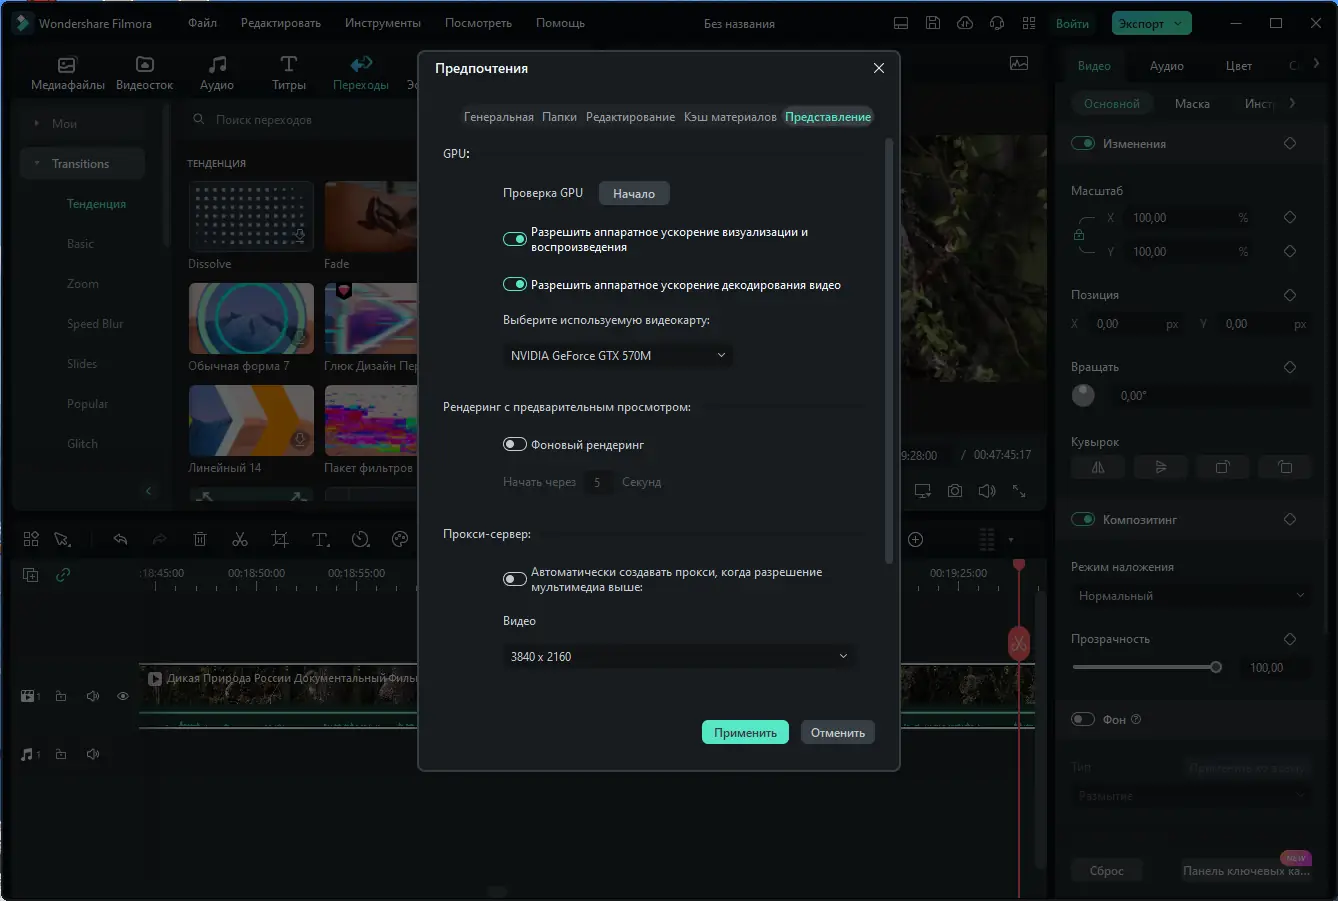
Task: Click the save project icon in title bar
Action: [x=933, y=23]
